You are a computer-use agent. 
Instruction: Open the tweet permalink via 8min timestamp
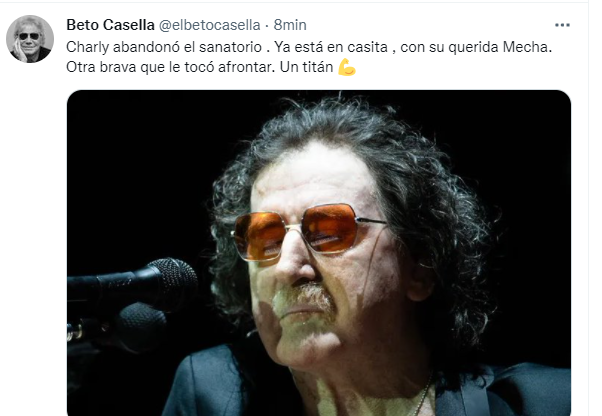pyautogui.click(x=290, y=25)
